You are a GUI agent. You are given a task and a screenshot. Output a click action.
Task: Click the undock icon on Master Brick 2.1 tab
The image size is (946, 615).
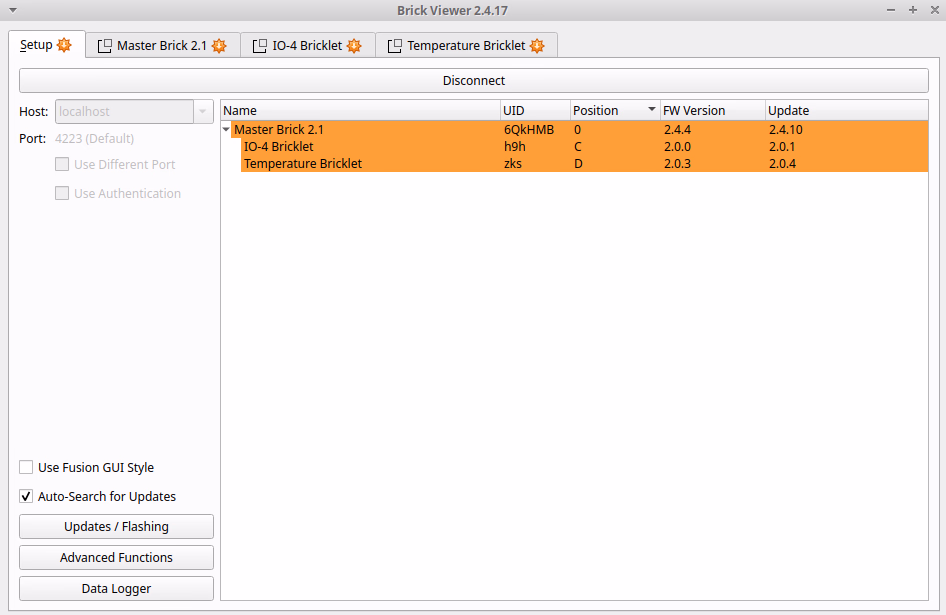point(104,46)
